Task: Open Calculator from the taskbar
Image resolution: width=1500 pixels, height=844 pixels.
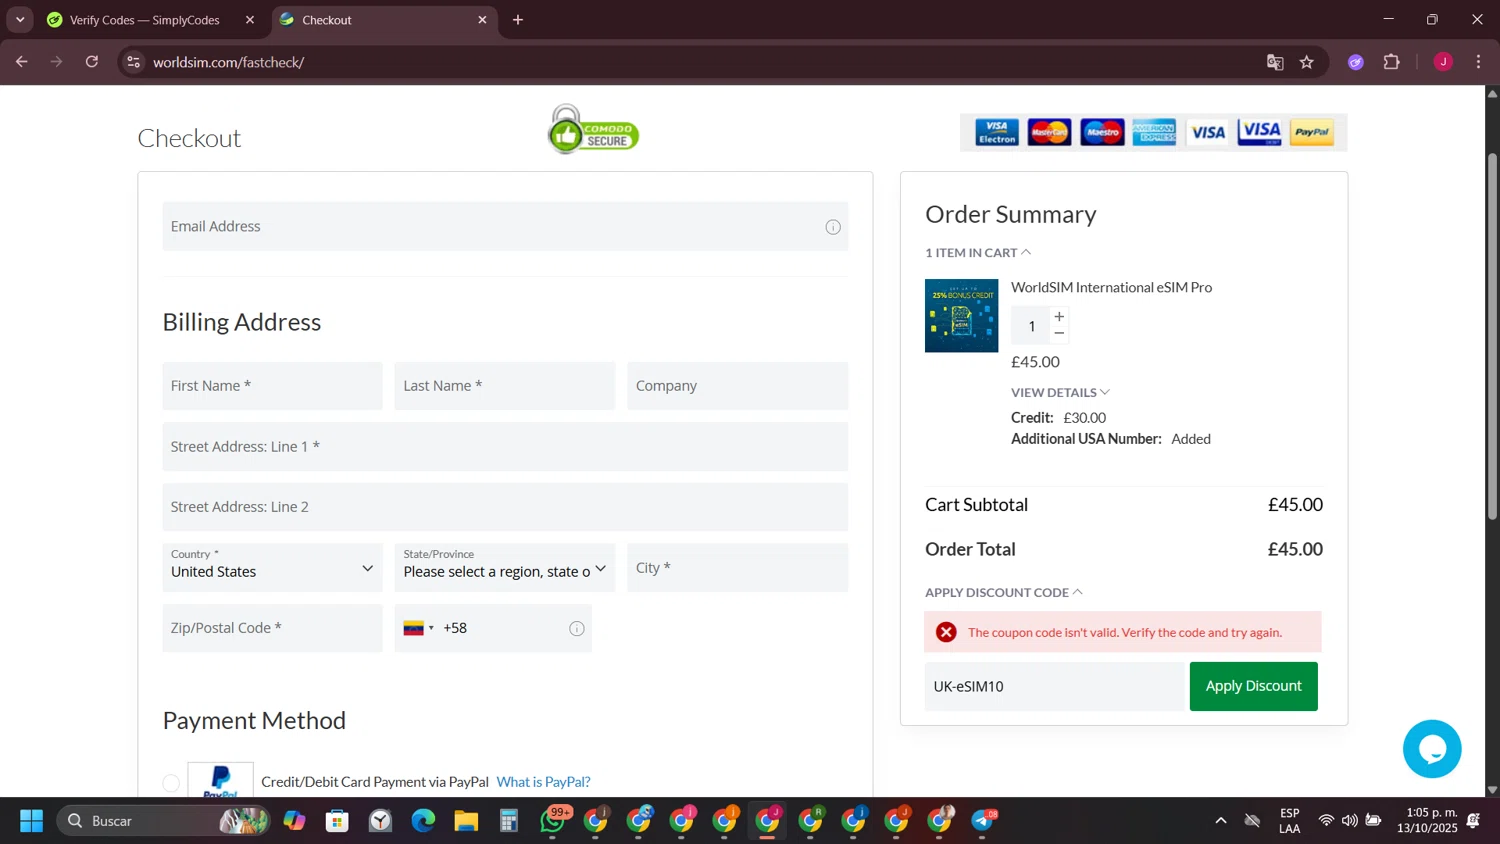Action: [509, 821]
